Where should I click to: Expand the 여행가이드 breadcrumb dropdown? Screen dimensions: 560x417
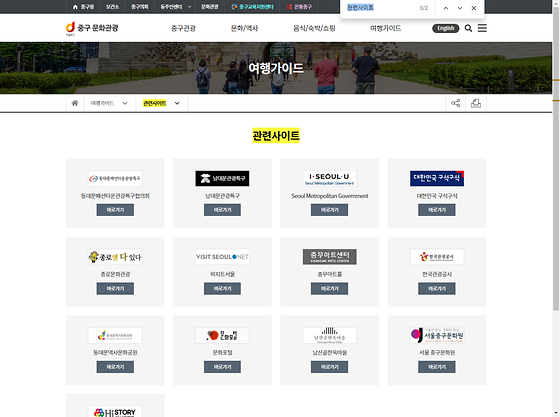(109, 103)
